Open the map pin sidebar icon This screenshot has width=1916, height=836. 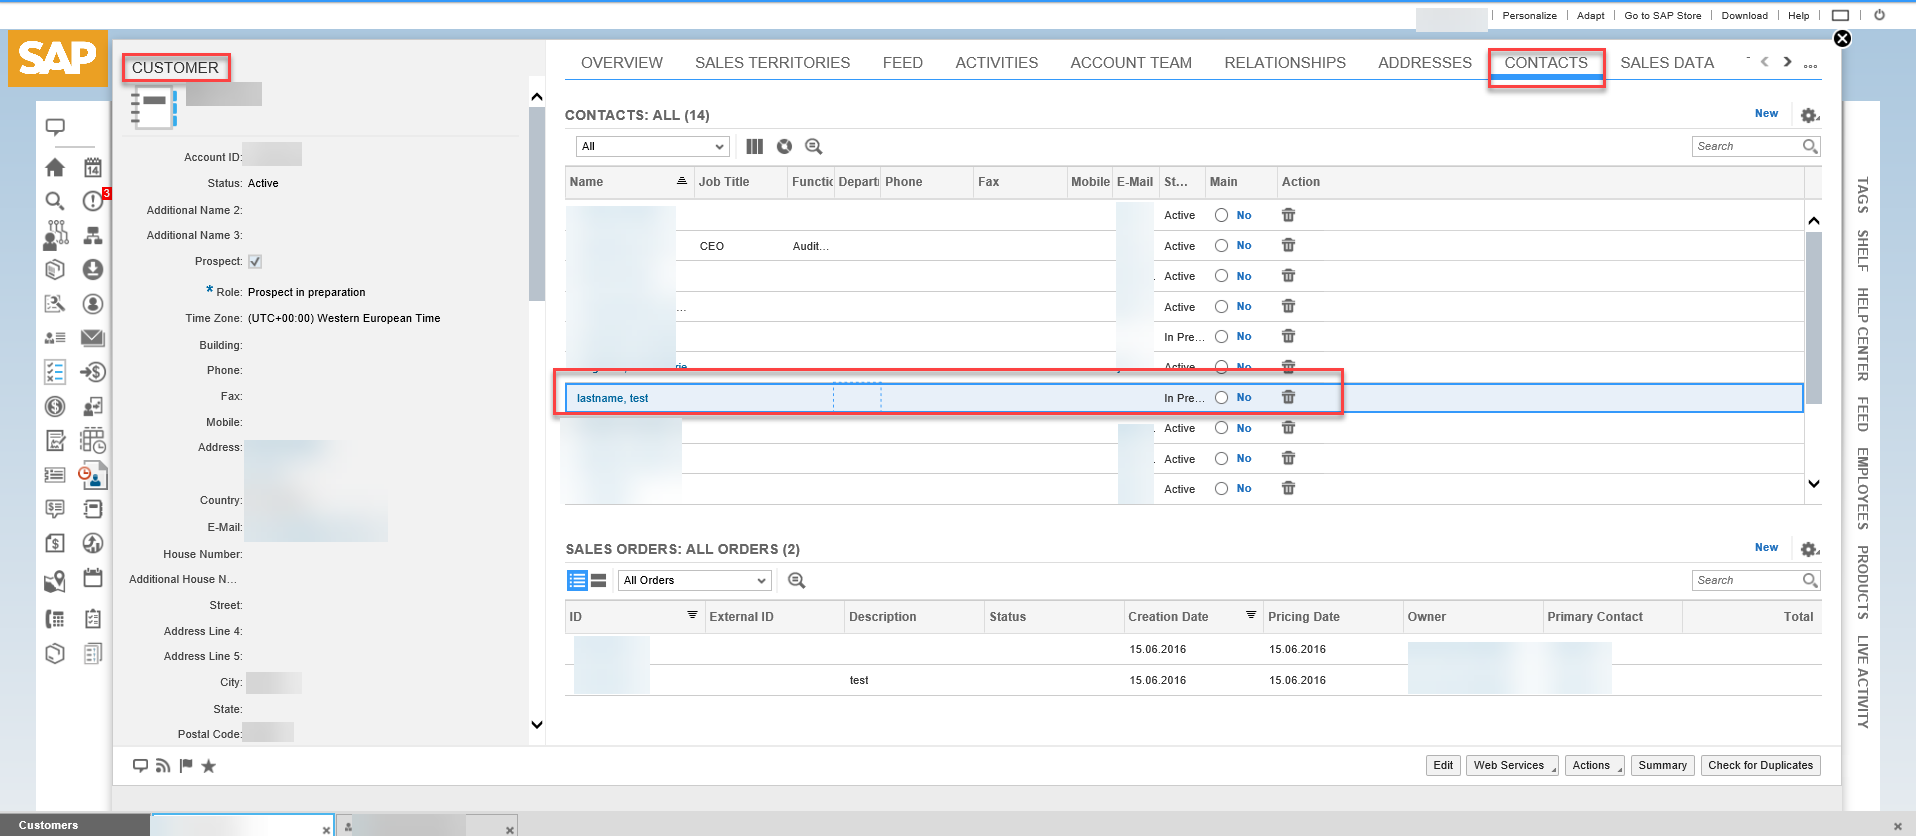pyautogui.click(x=55, y=581)
